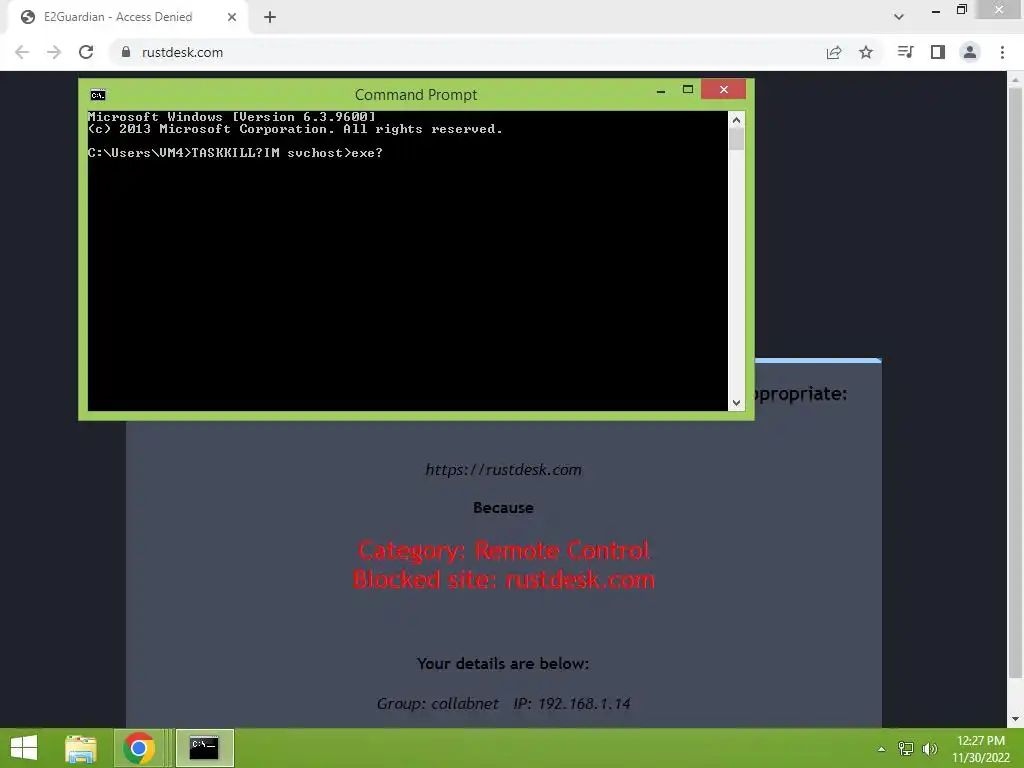This screenshot has height=768, width=1024.
Task: Open the Chrome profile avatar
Action: point(970,52)
